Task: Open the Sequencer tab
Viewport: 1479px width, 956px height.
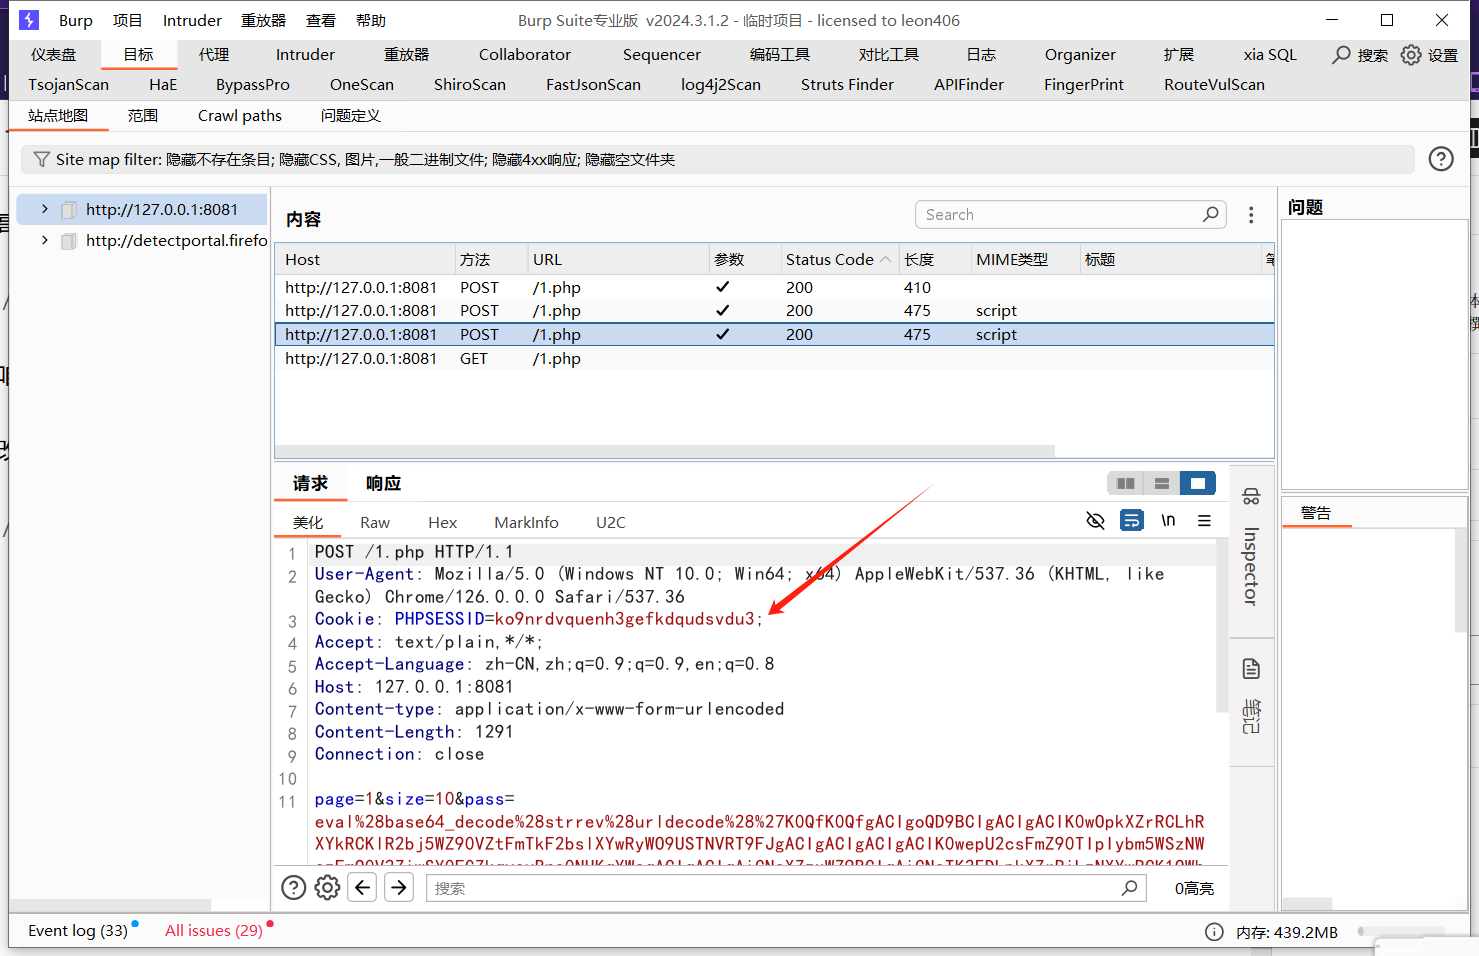Action: (662, 55)
